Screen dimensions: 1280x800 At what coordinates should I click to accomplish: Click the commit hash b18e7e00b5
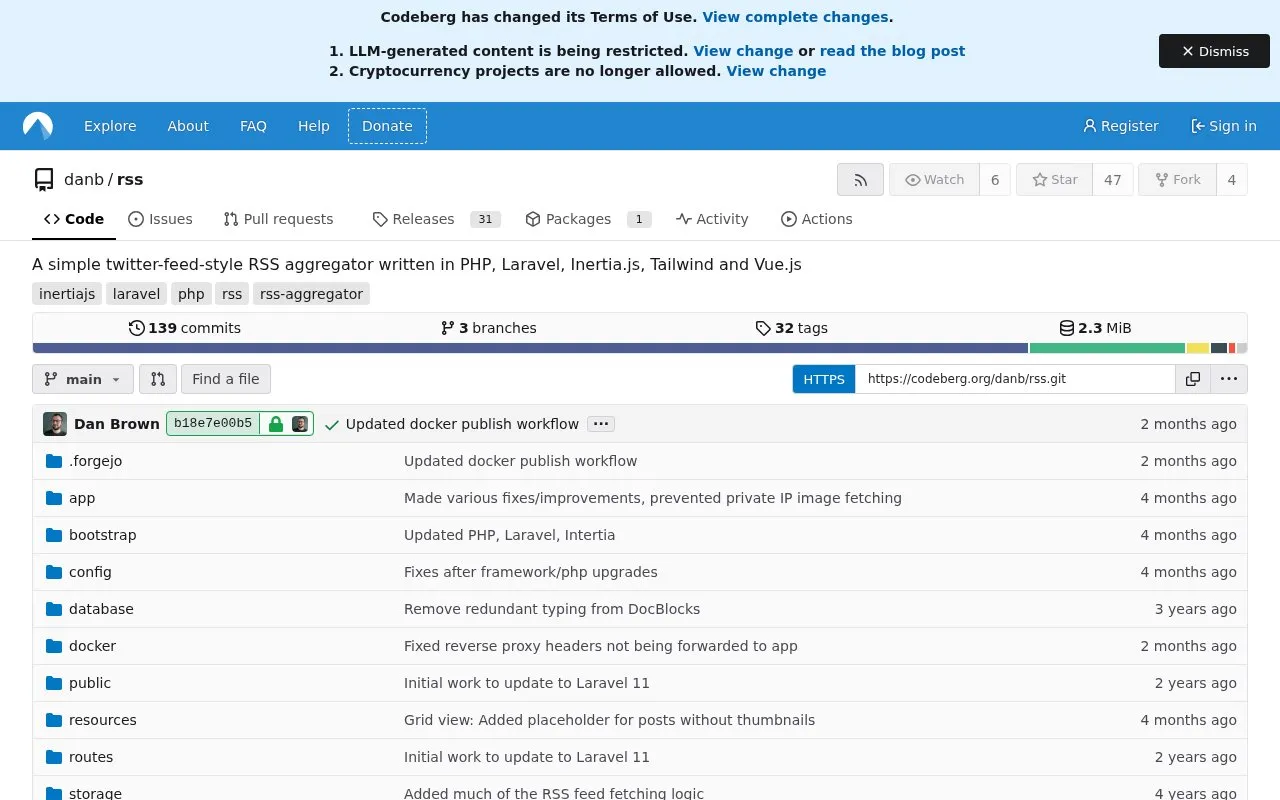coord(213,424)
